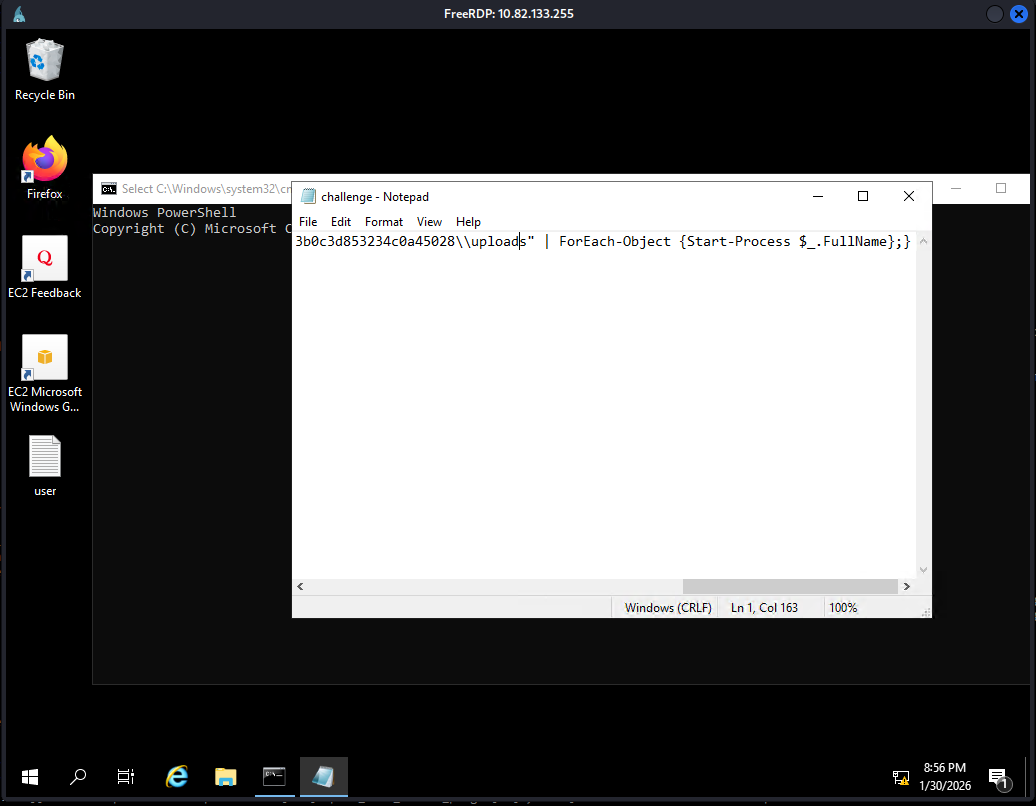The image size is (1036, 806).
Task: Open the Notepad Format menu
Action: pos(384,222)
